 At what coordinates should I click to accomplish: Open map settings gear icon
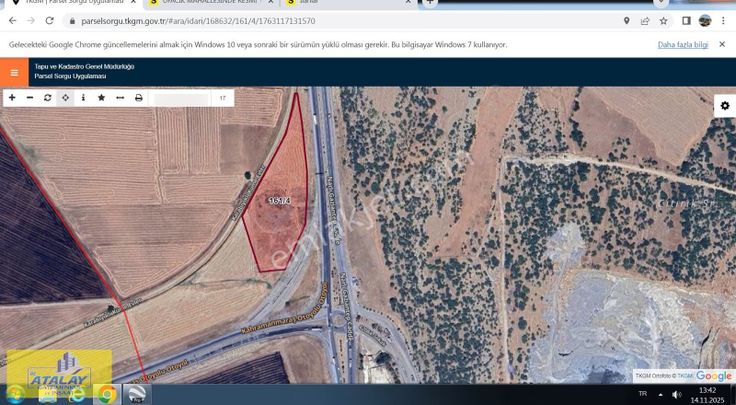point(724,106)
